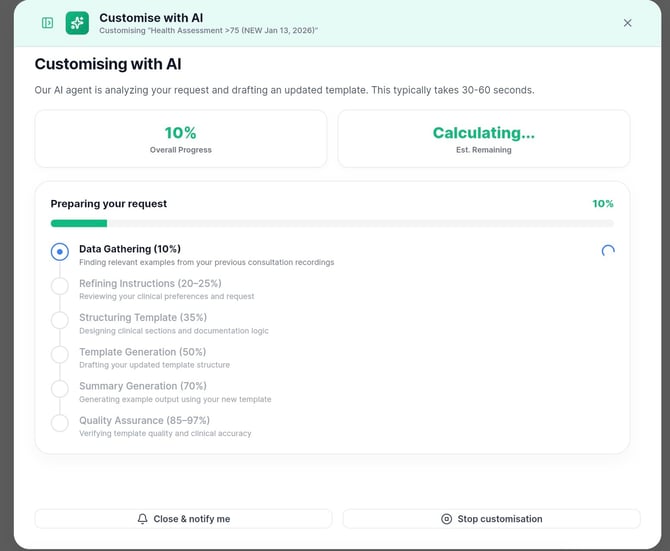Click the stop circle icon
The height and width of the screenshot is (551, 670).
[447, 519]
